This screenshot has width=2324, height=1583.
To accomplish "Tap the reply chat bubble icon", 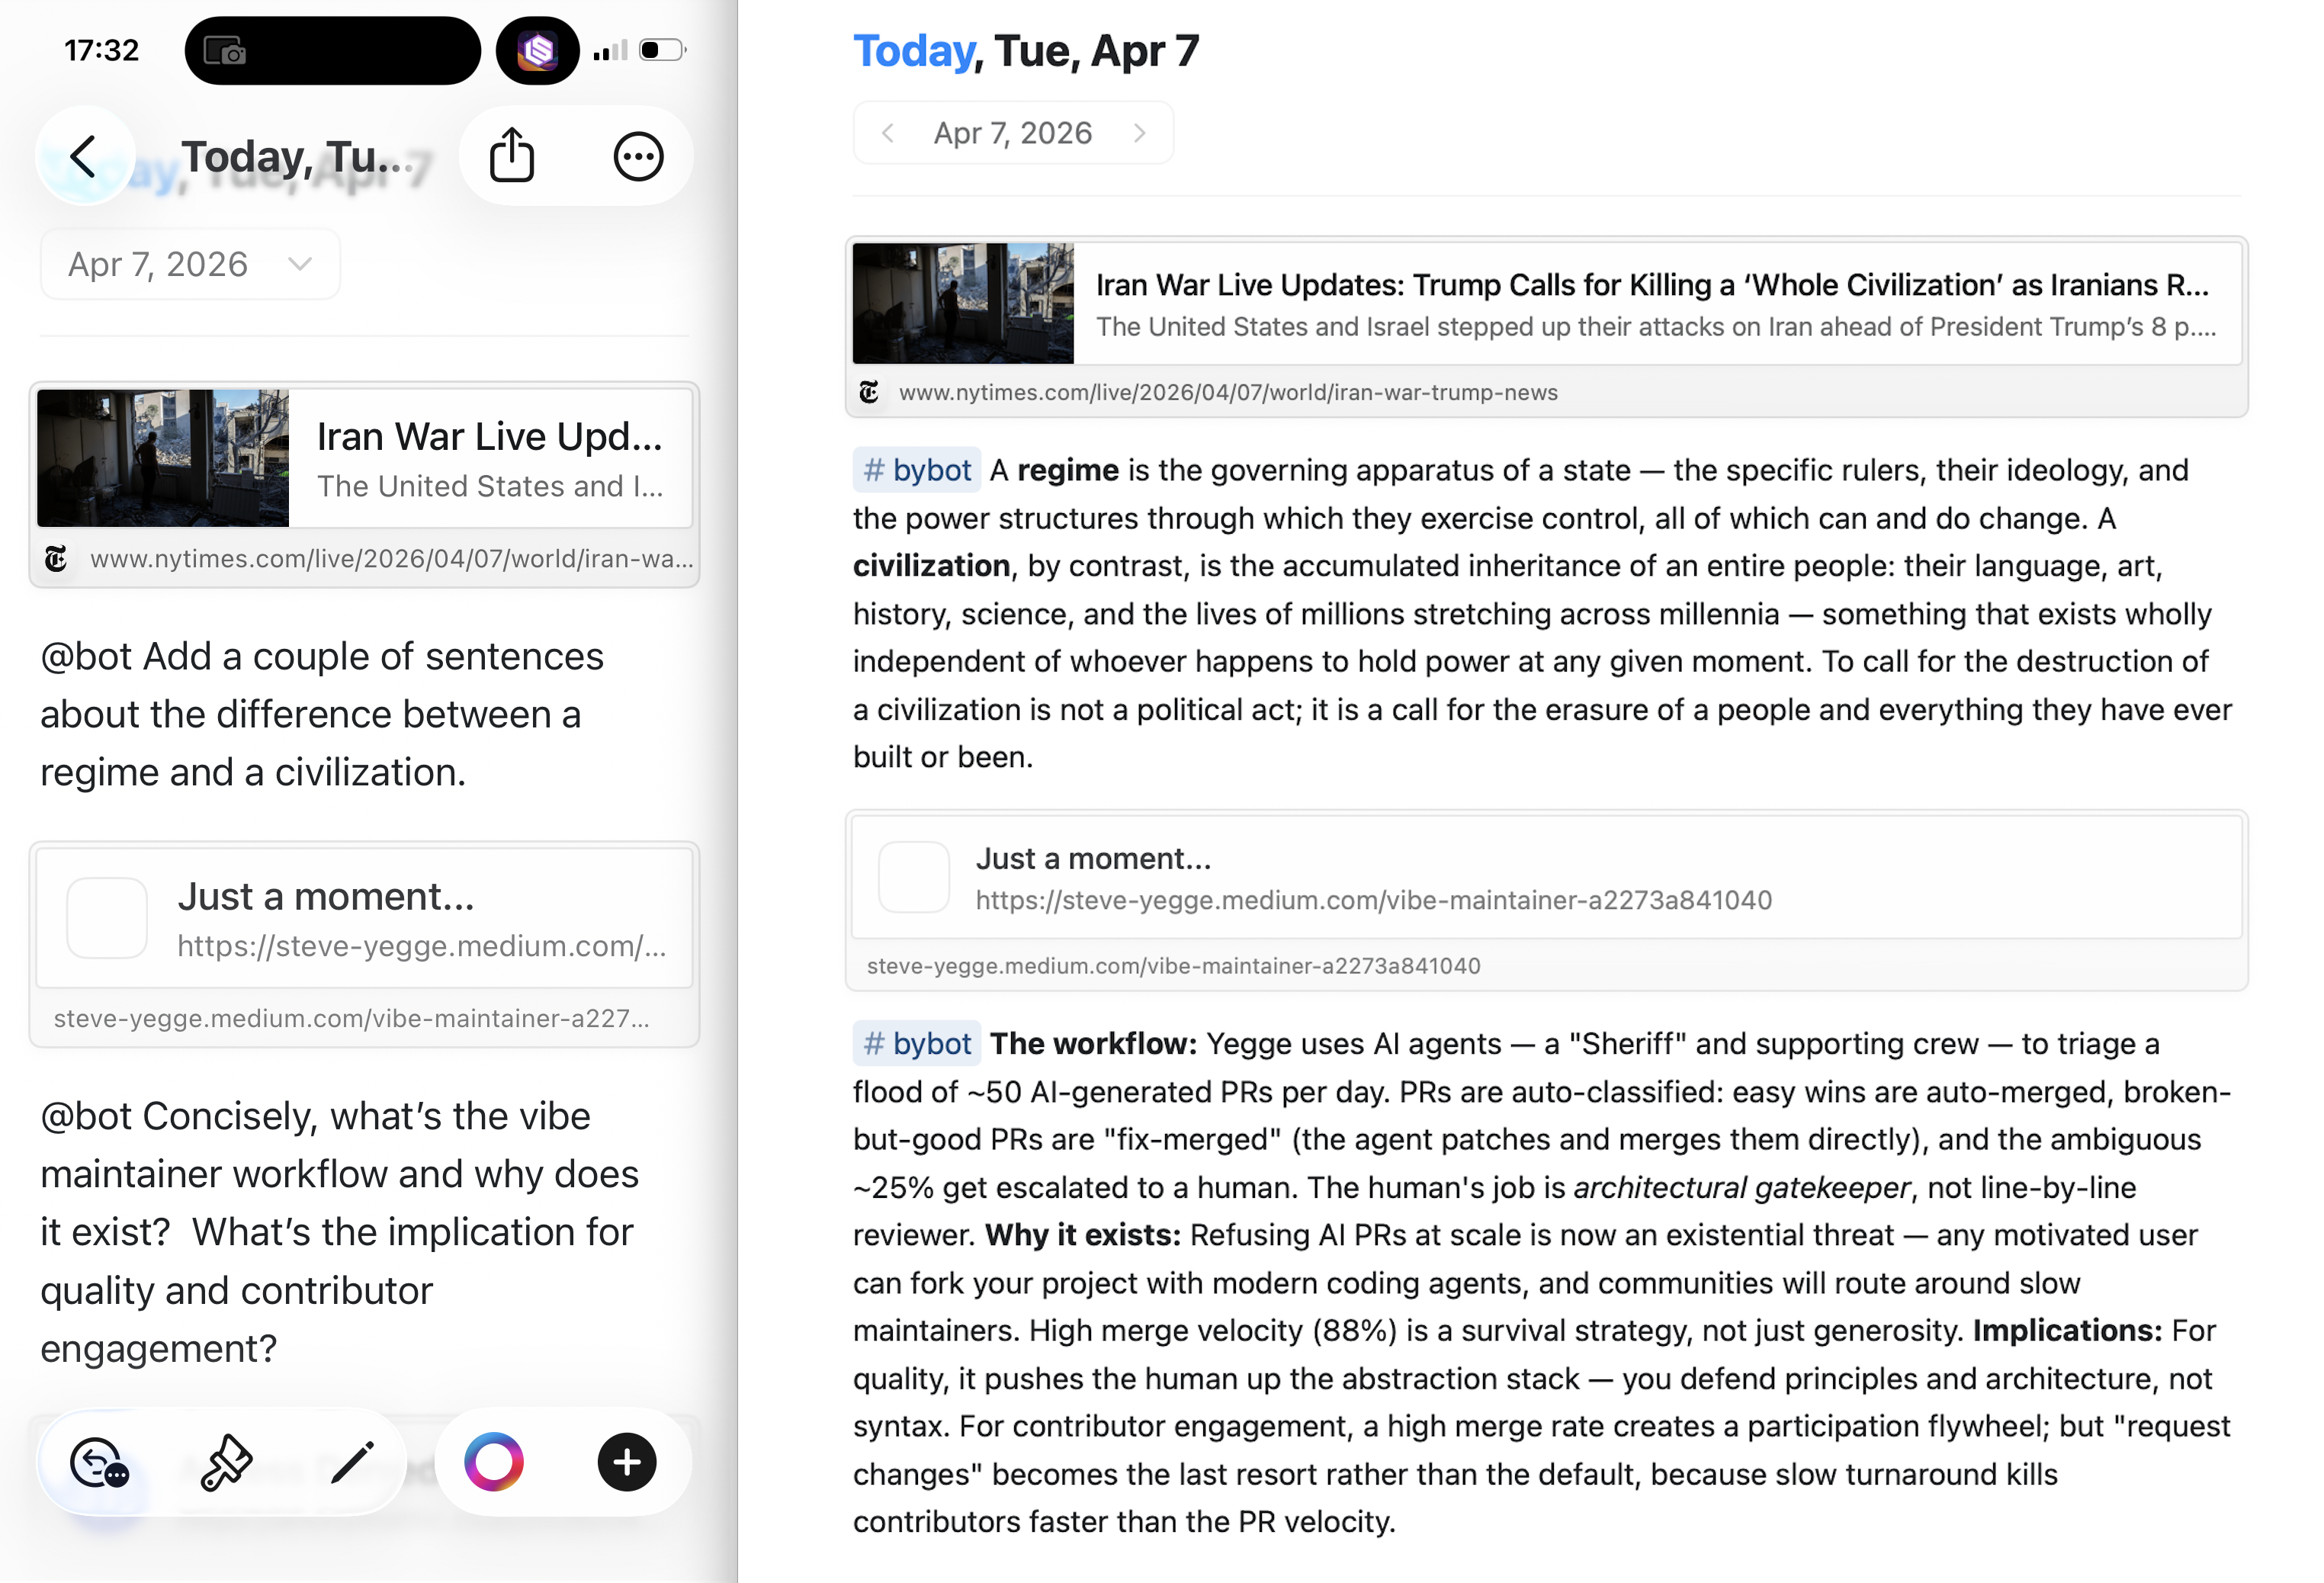I will 99,1463.
